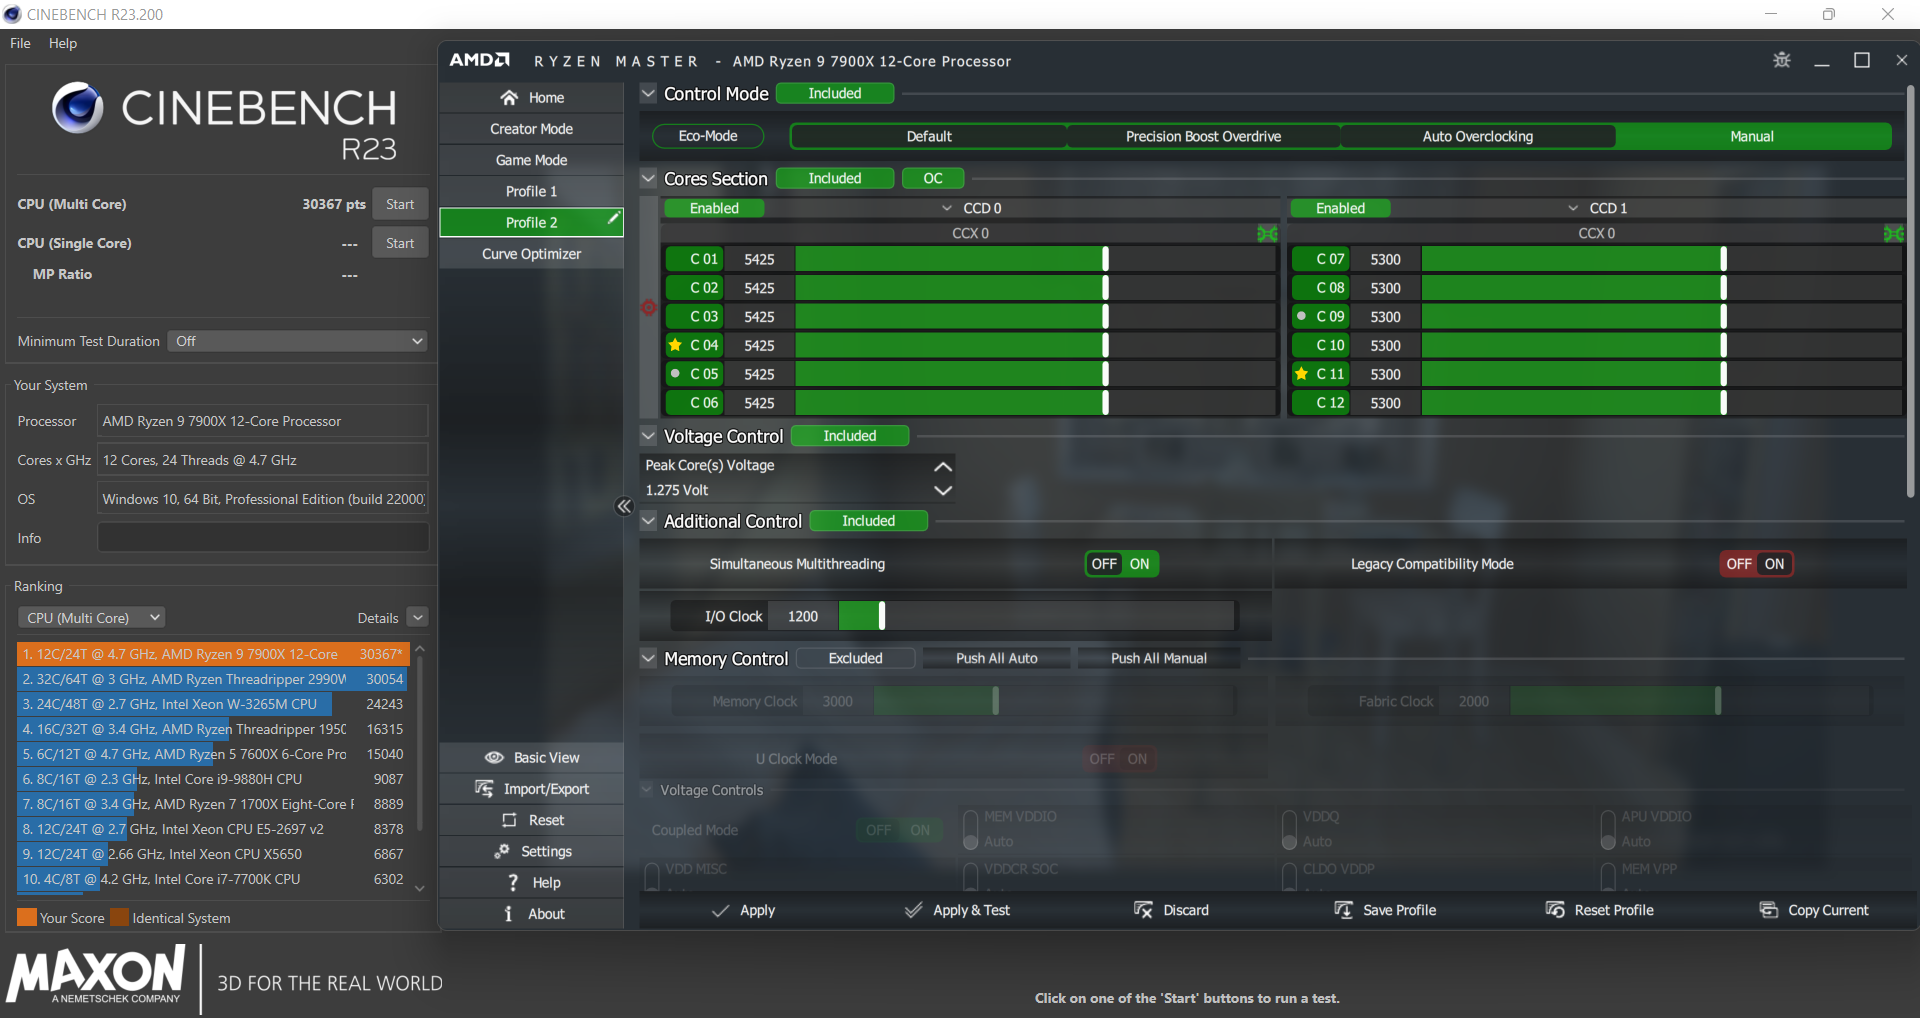Collapse CCD 0 with its chevron
The width and height of the screenshot is (1920, 1018).
(x=947, y=208)
